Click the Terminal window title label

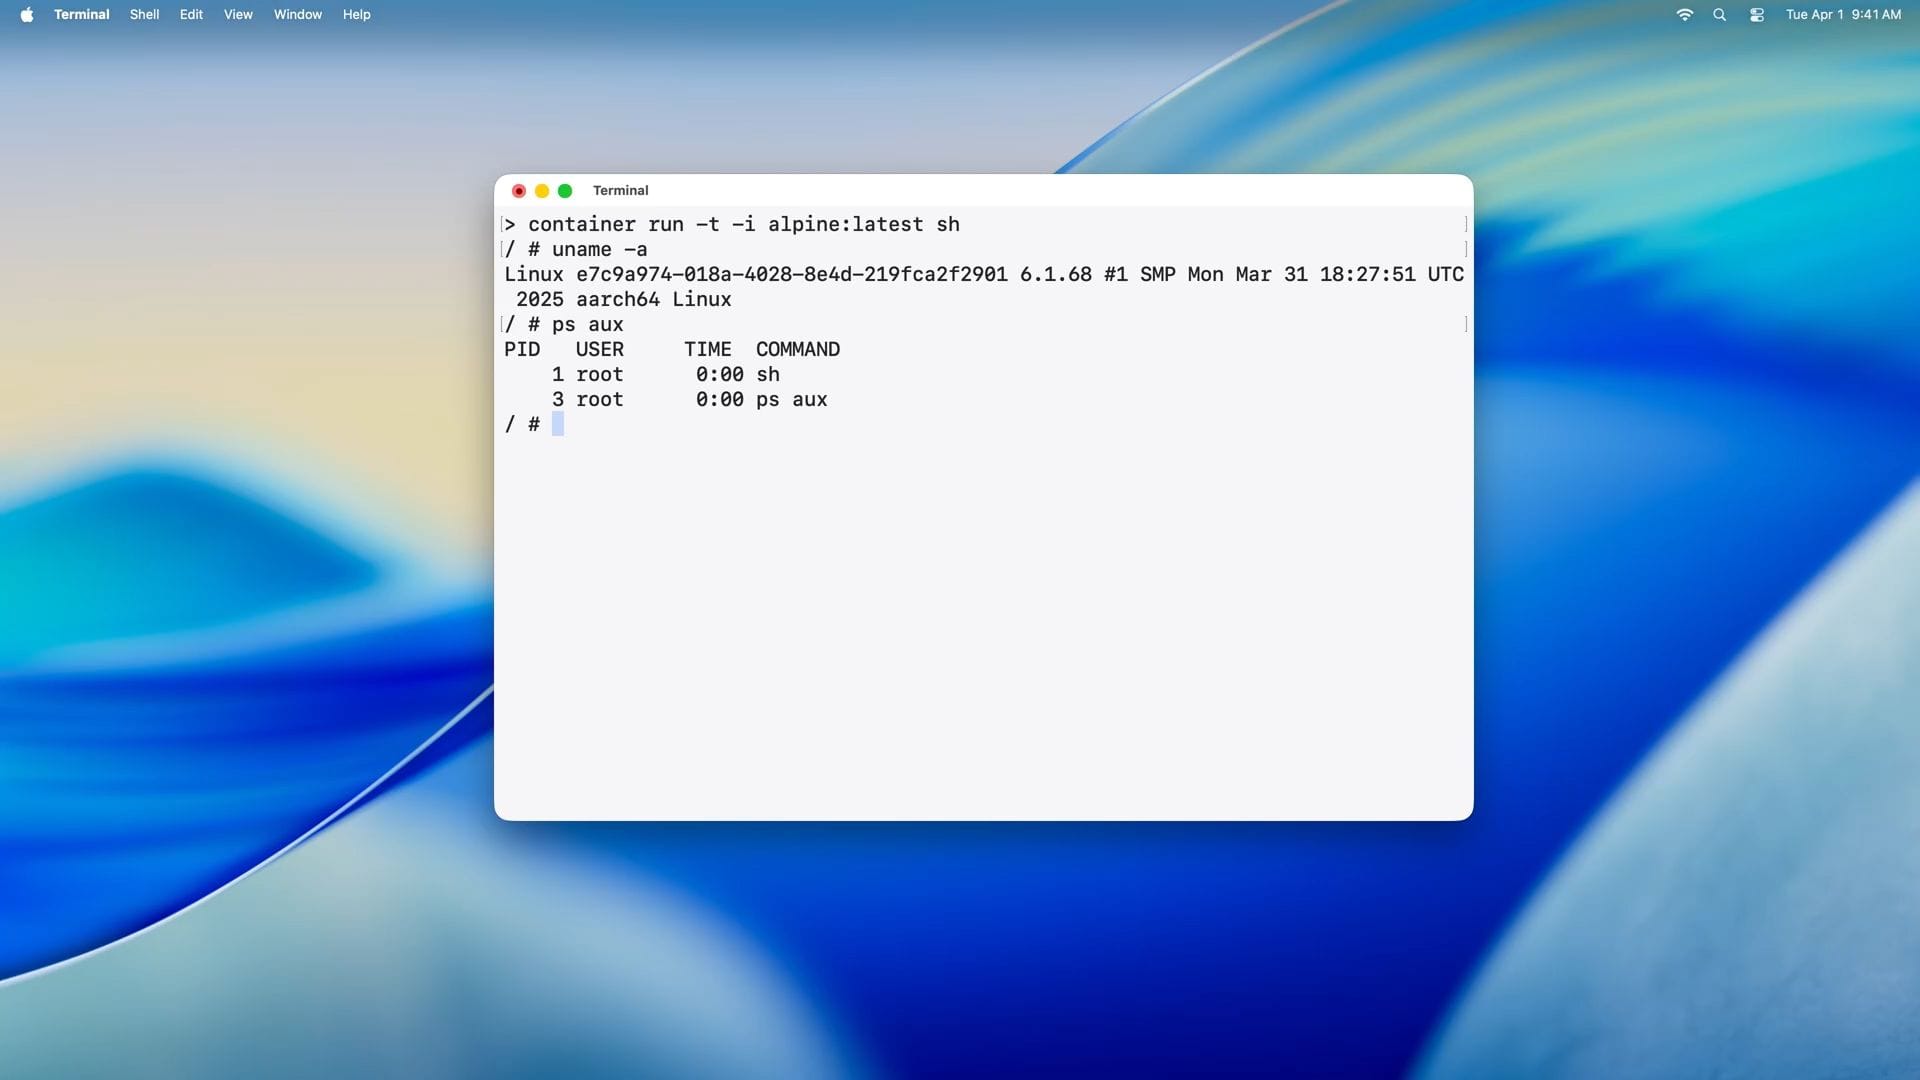pyautogui.click(x=620, y=190)
